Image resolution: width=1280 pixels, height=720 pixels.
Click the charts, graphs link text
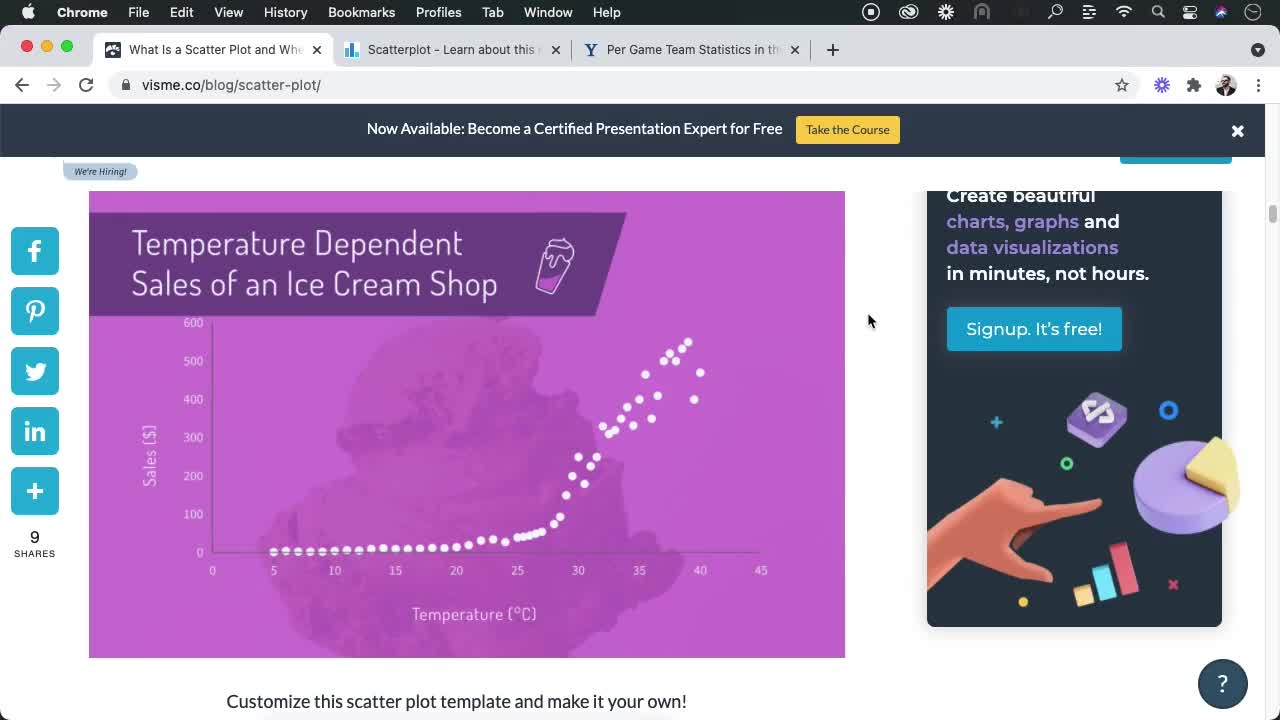pyautogui.click(x=1012, y=222)
